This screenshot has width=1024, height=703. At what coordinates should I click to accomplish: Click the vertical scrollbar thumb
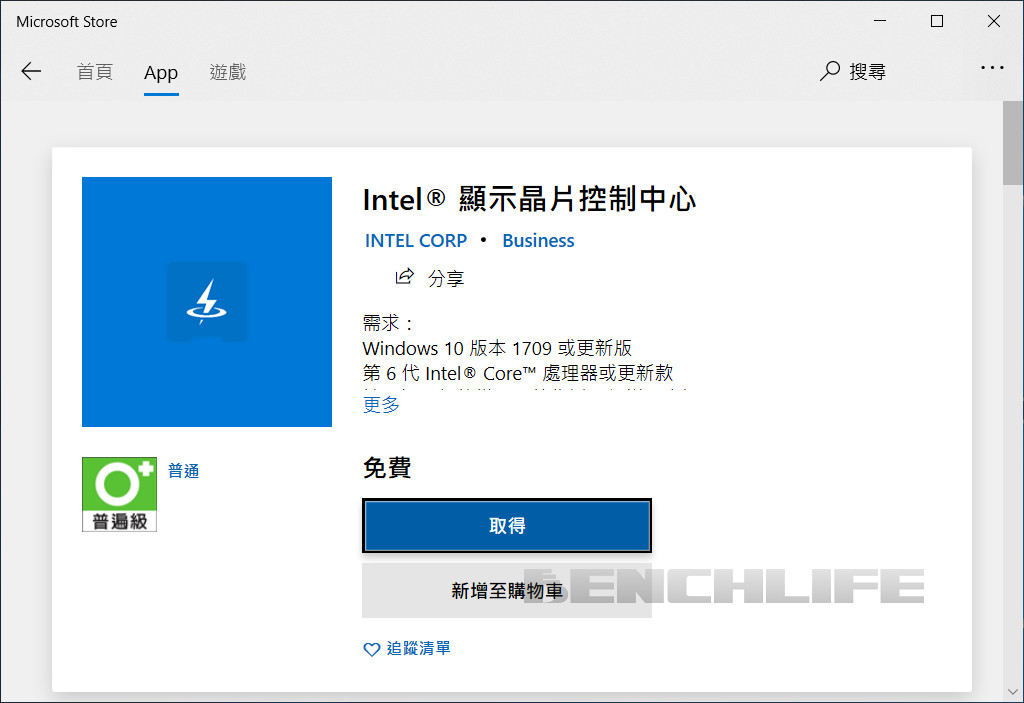tap(1013, 143)
